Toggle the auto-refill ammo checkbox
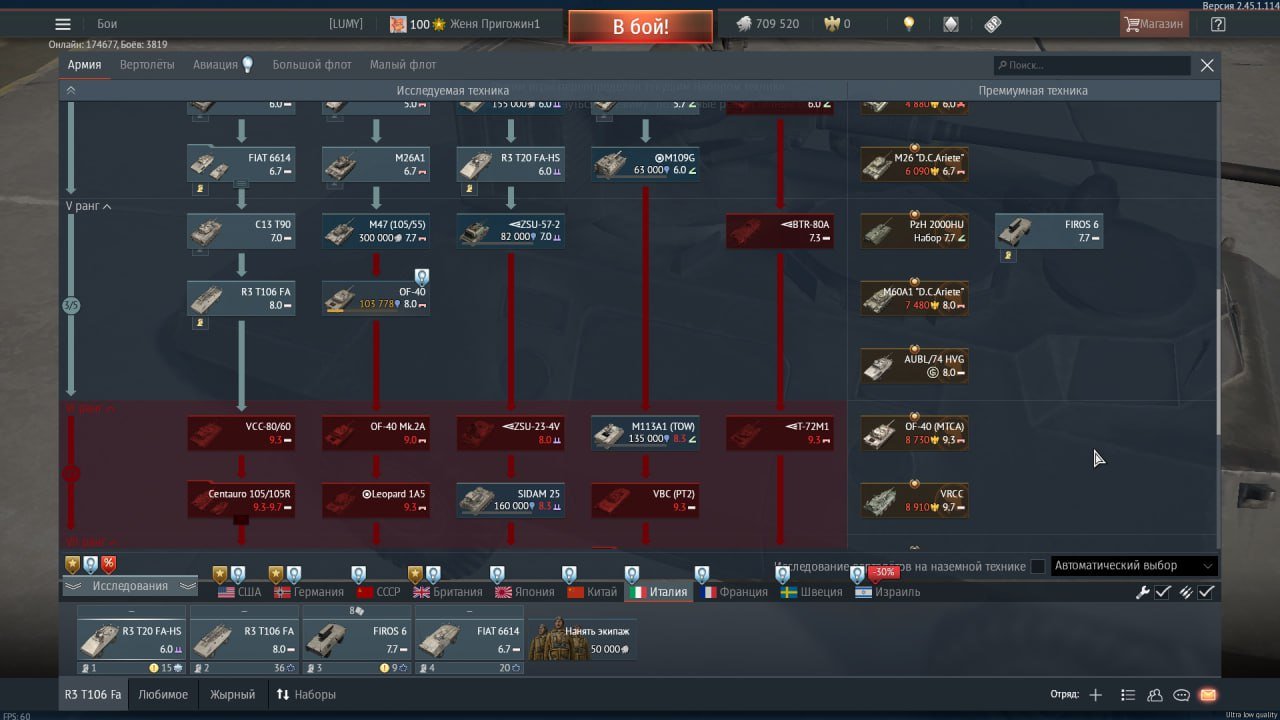Viewport: 1280px width, 720px height. coord(1207,592)
